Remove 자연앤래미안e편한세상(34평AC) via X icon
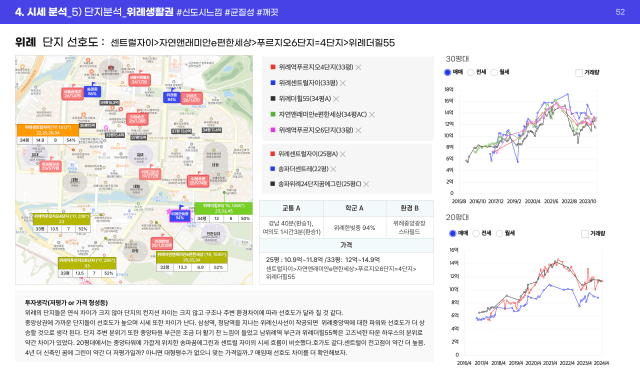Viewport: 640px width, 375px height. click(372, 115)
